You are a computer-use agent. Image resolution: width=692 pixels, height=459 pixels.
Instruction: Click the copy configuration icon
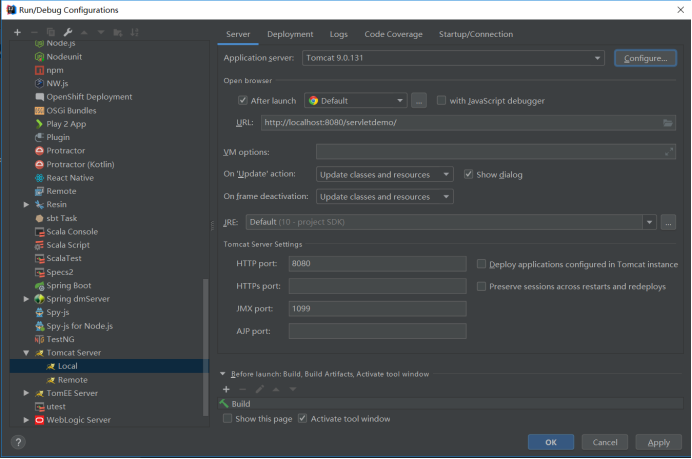(x=51, y=32)
